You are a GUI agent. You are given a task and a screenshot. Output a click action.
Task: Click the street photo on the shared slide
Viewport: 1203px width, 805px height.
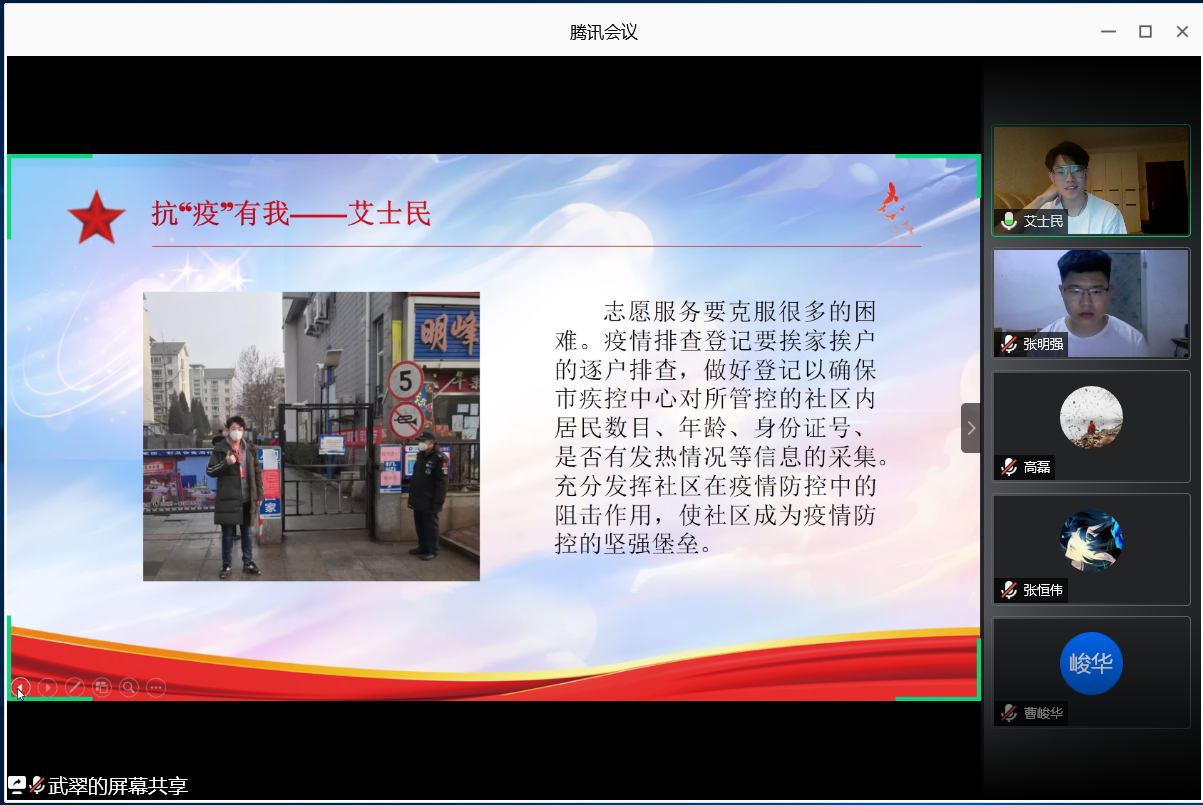click(x=311, y=436)
